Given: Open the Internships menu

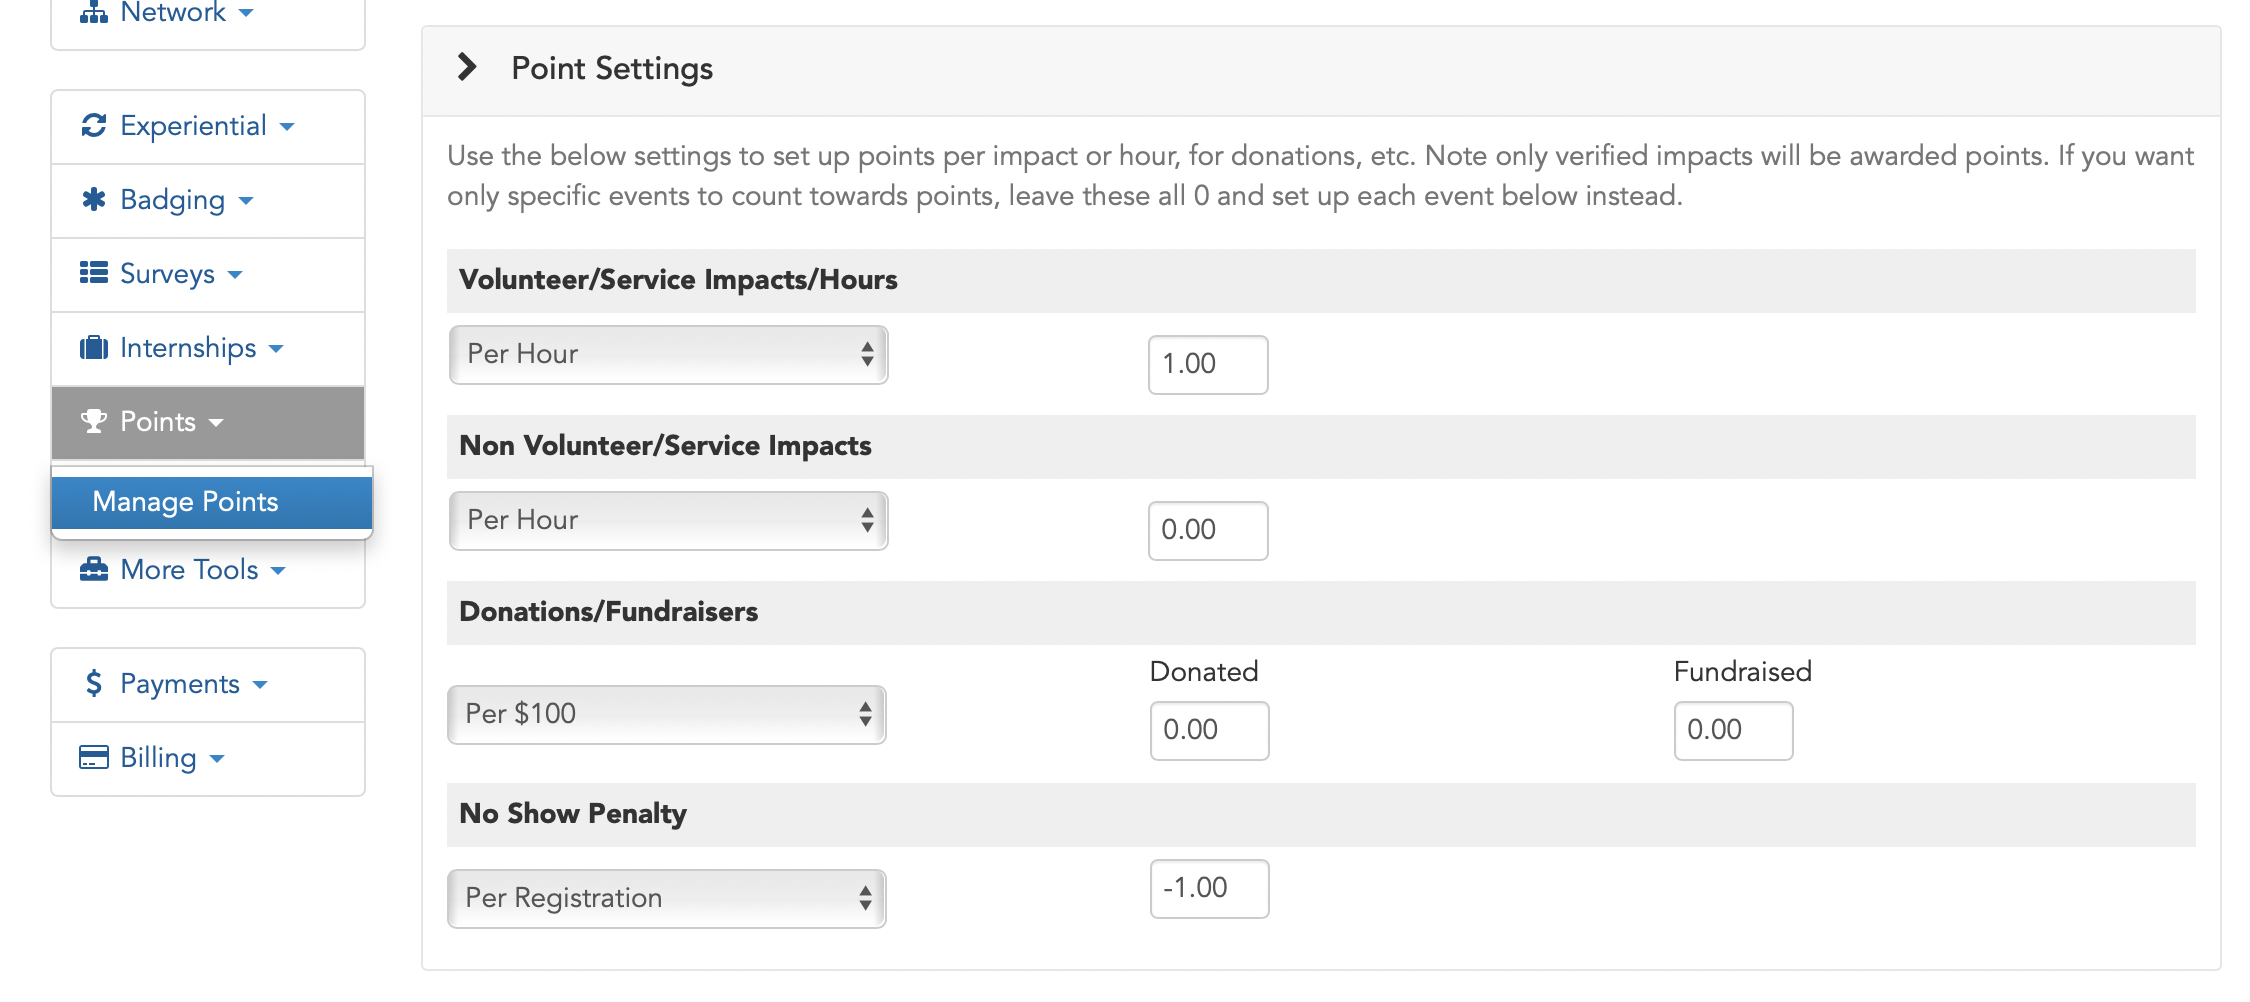Looking at the screenshot, I should pyautogui.click(x=208, y=349).
